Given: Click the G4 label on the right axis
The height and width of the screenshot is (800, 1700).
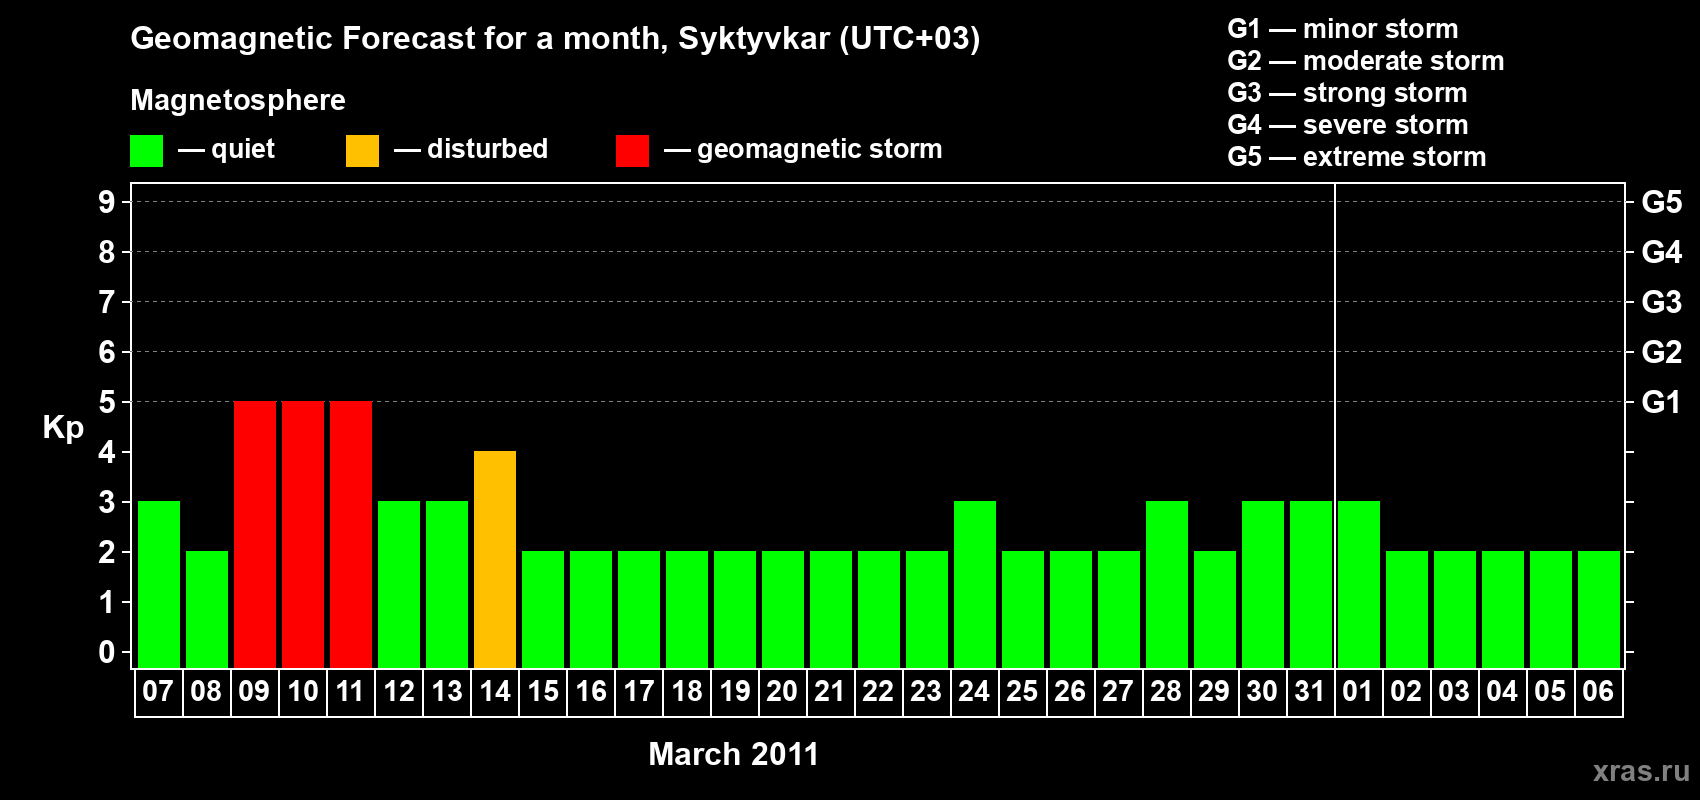Looking at the screenshot, I should pos(1662,252).
